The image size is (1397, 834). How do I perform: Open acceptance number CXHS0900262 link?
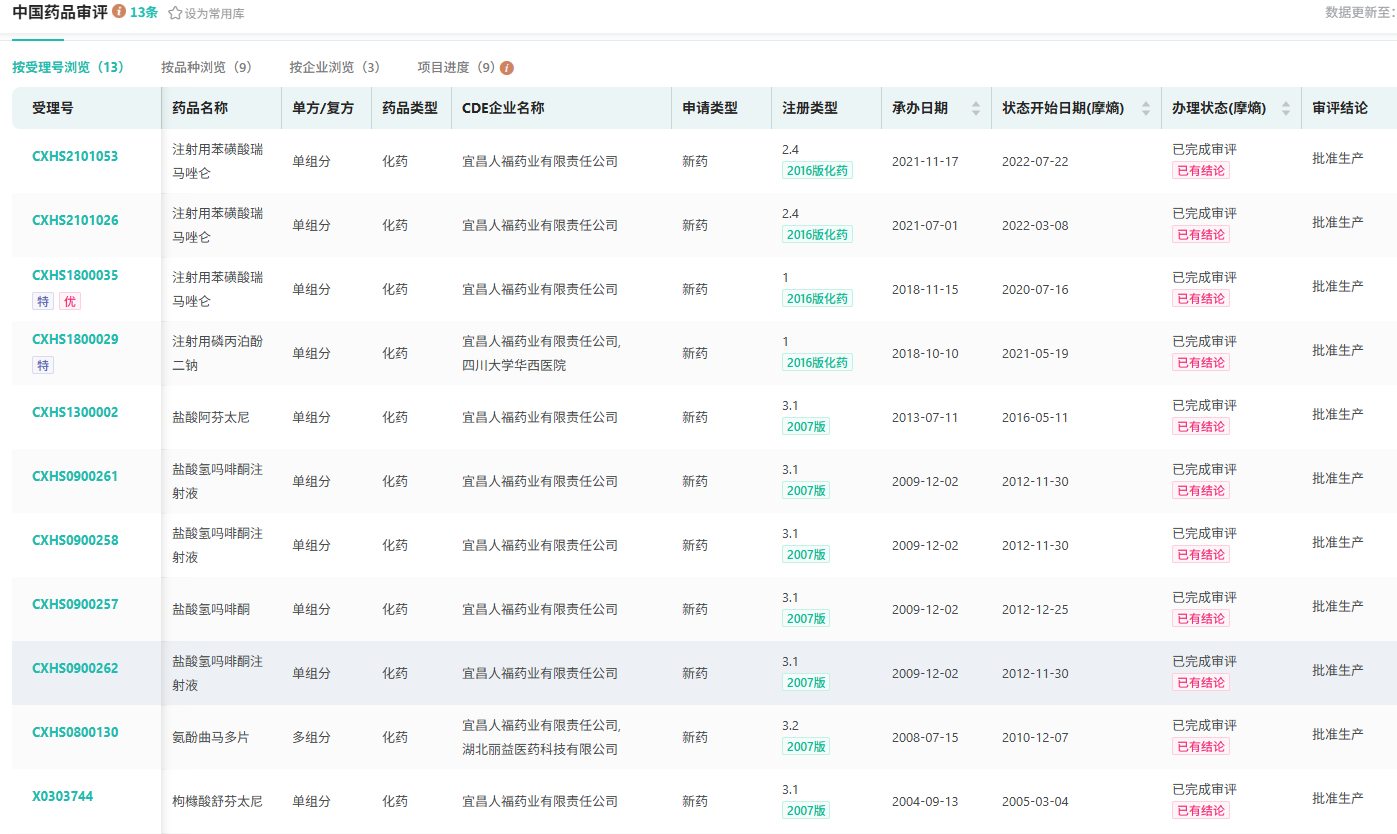pos(75,668)
